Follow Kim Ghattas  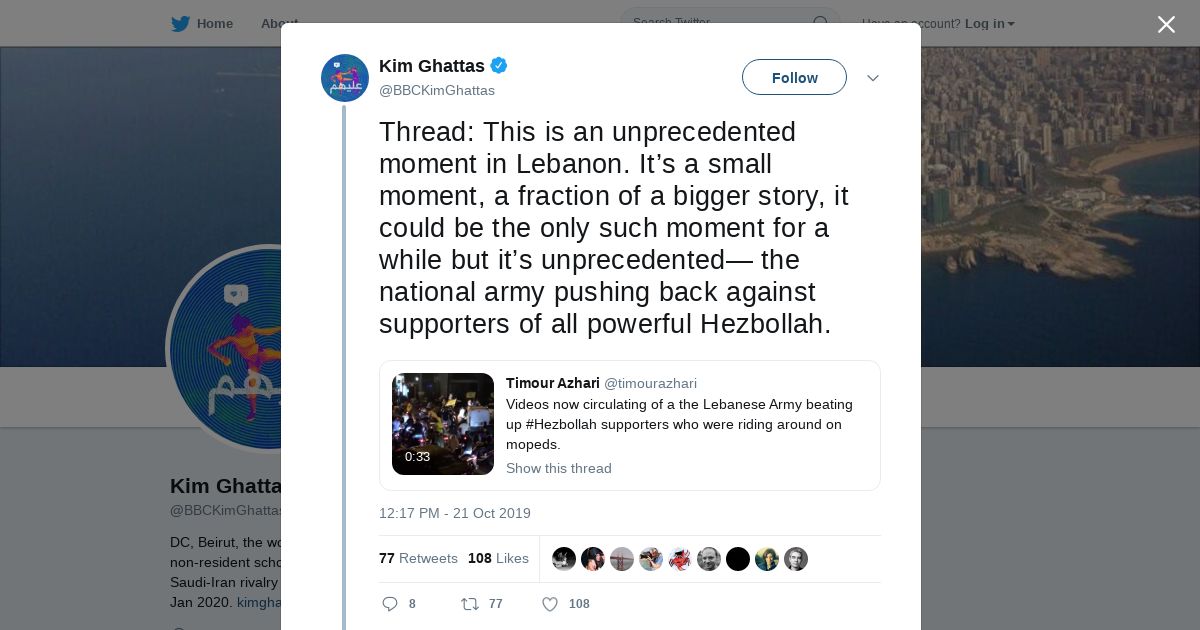[x=794, y=78]
